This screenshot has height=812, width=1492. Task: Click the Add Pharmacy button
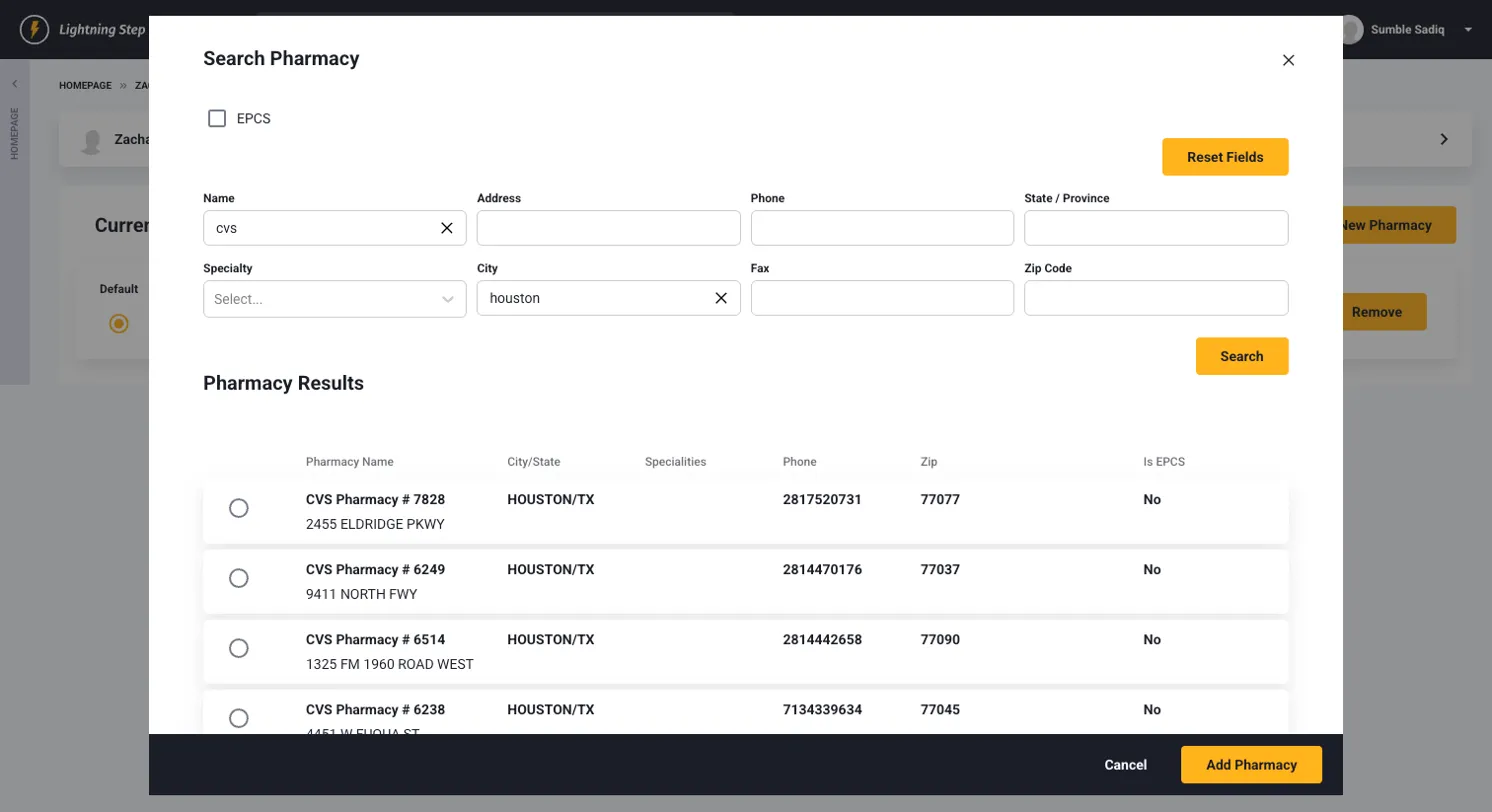click(x=1251, y=765)
